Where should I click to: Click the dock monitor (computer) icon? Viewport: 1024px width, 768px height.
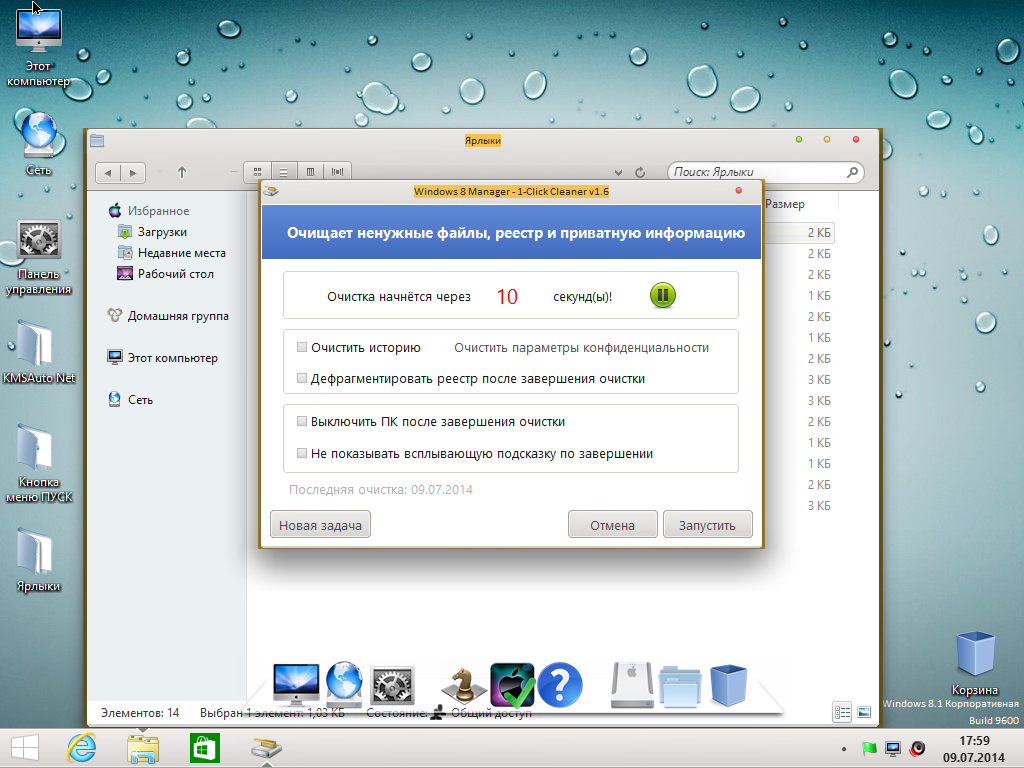(296, 684)
